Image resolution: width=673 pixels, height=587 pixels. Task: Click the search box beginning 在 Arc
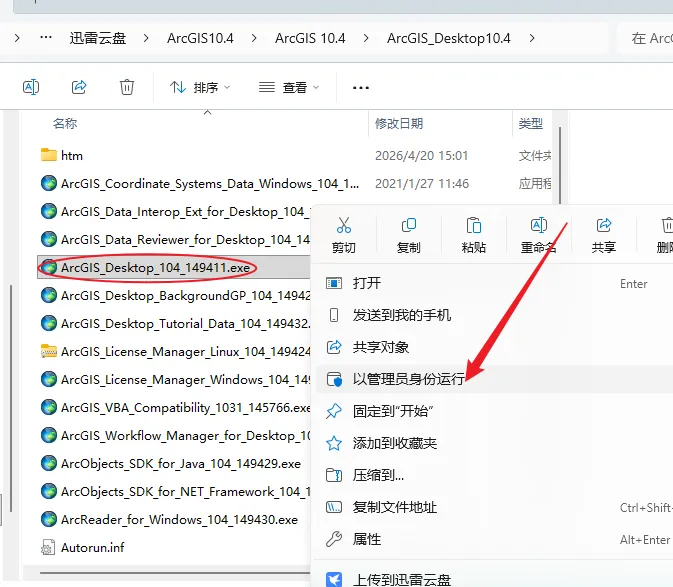(x=646, y=38)
